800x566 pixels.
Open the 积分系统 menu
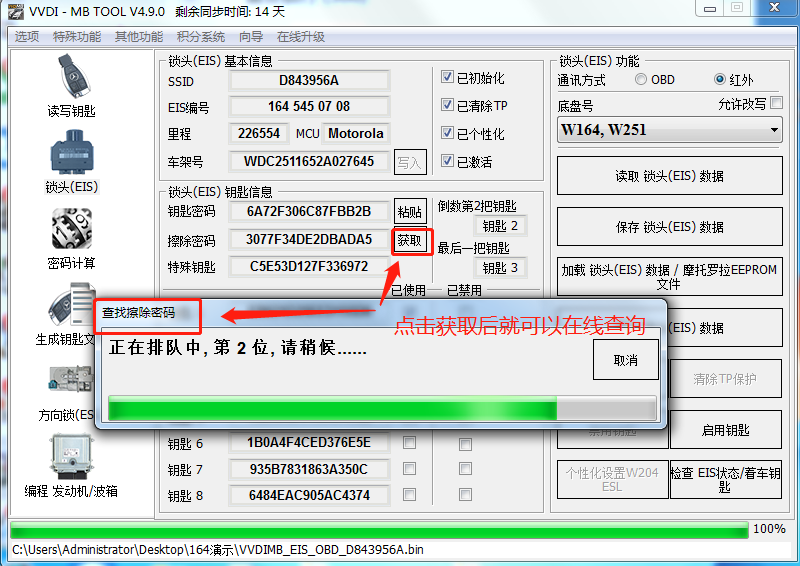(x=201, y=36)
